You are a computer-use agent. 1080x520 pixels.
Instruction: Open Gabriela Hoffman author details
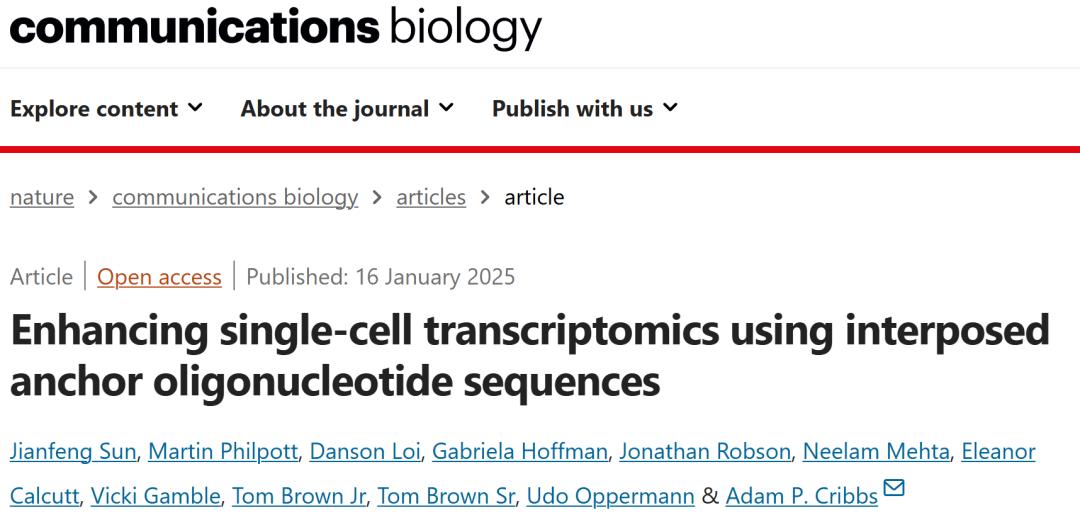521,452
